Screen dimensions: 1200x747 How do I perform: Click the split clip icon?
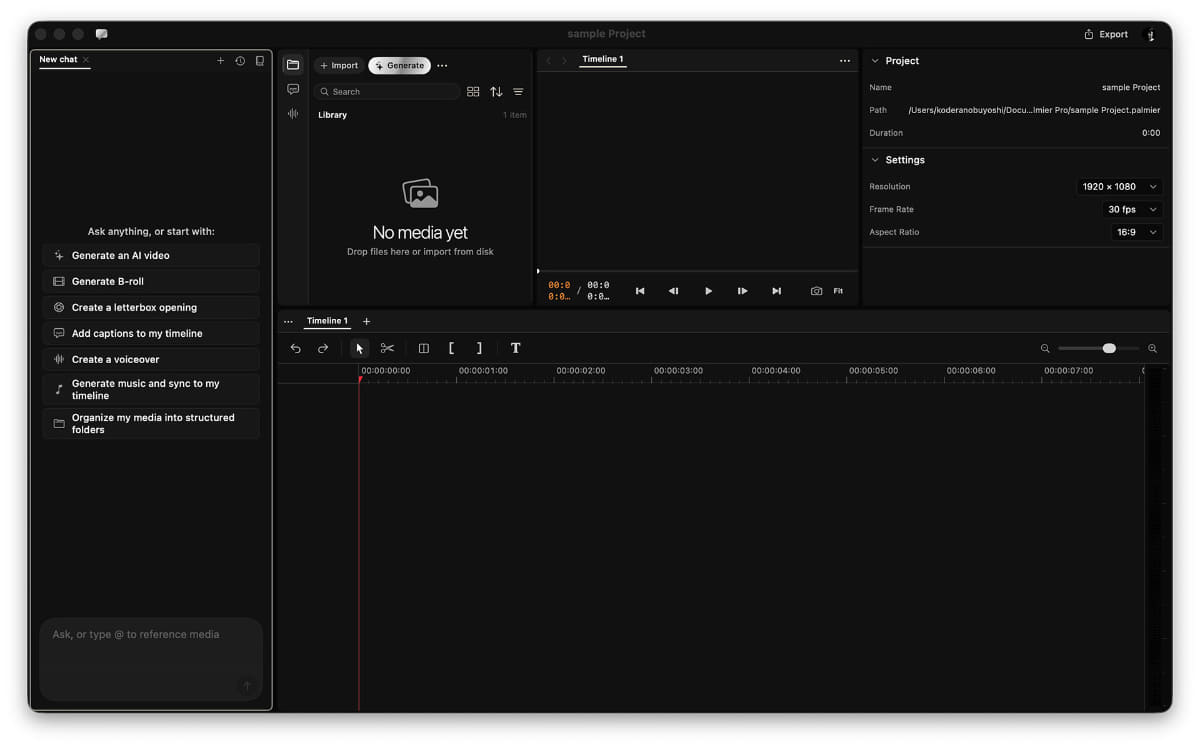pyautogui.click(x=424, y=348)
